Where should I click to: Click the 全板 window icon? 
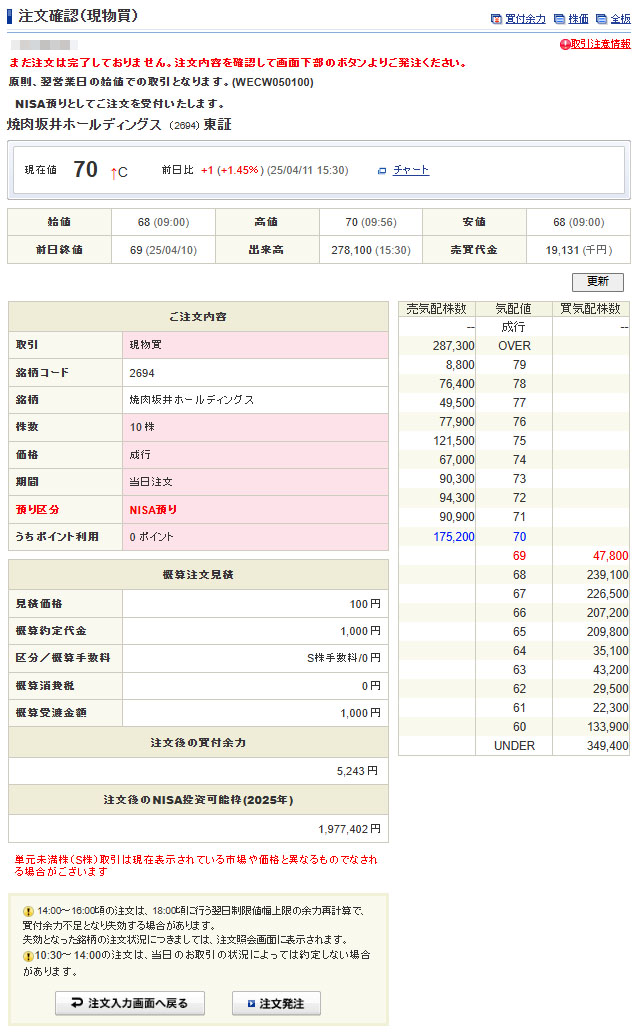[x=600, y=19]
